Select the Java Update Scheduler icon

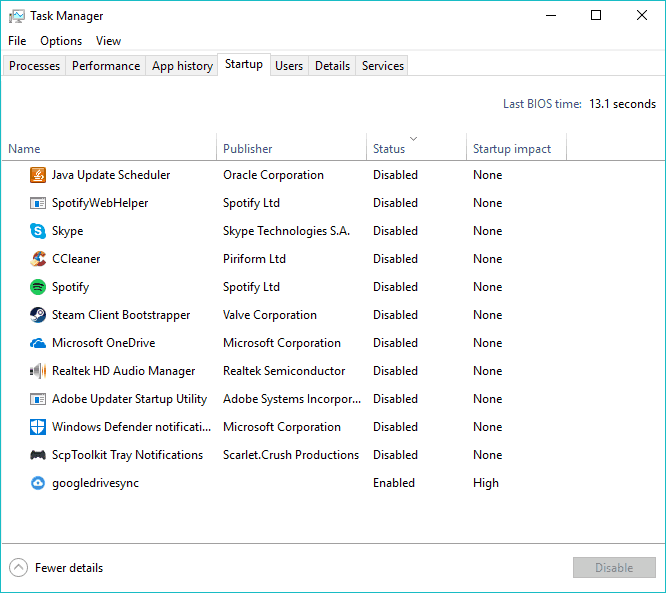38,175
